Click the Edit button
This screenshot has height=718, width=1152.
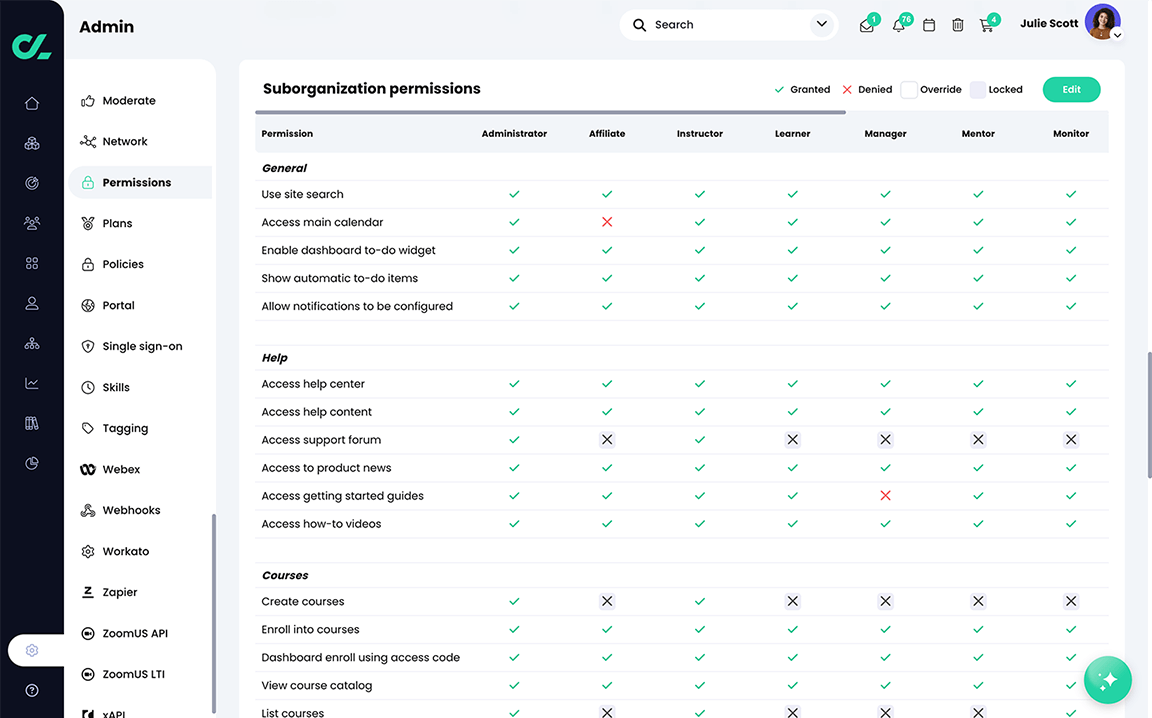click(1071, 89)
